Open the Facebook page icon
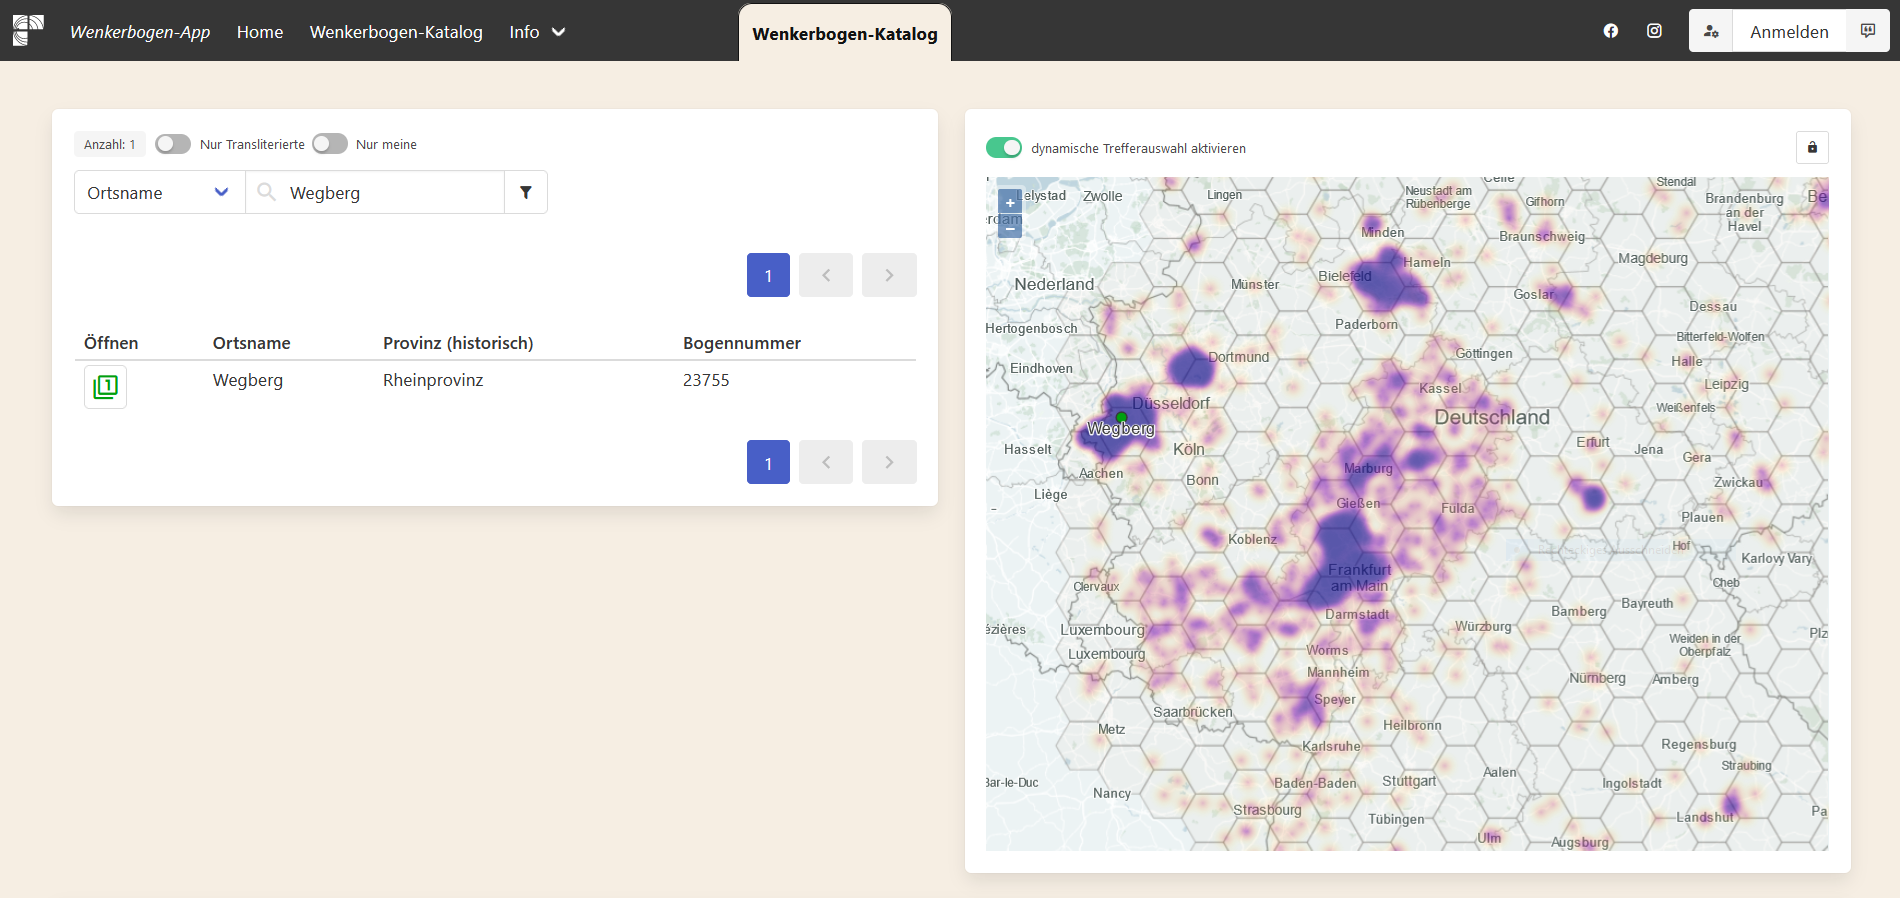The width and height of the screenshot is (1900, 898). pyautogui.click(x=1610, y=31)
